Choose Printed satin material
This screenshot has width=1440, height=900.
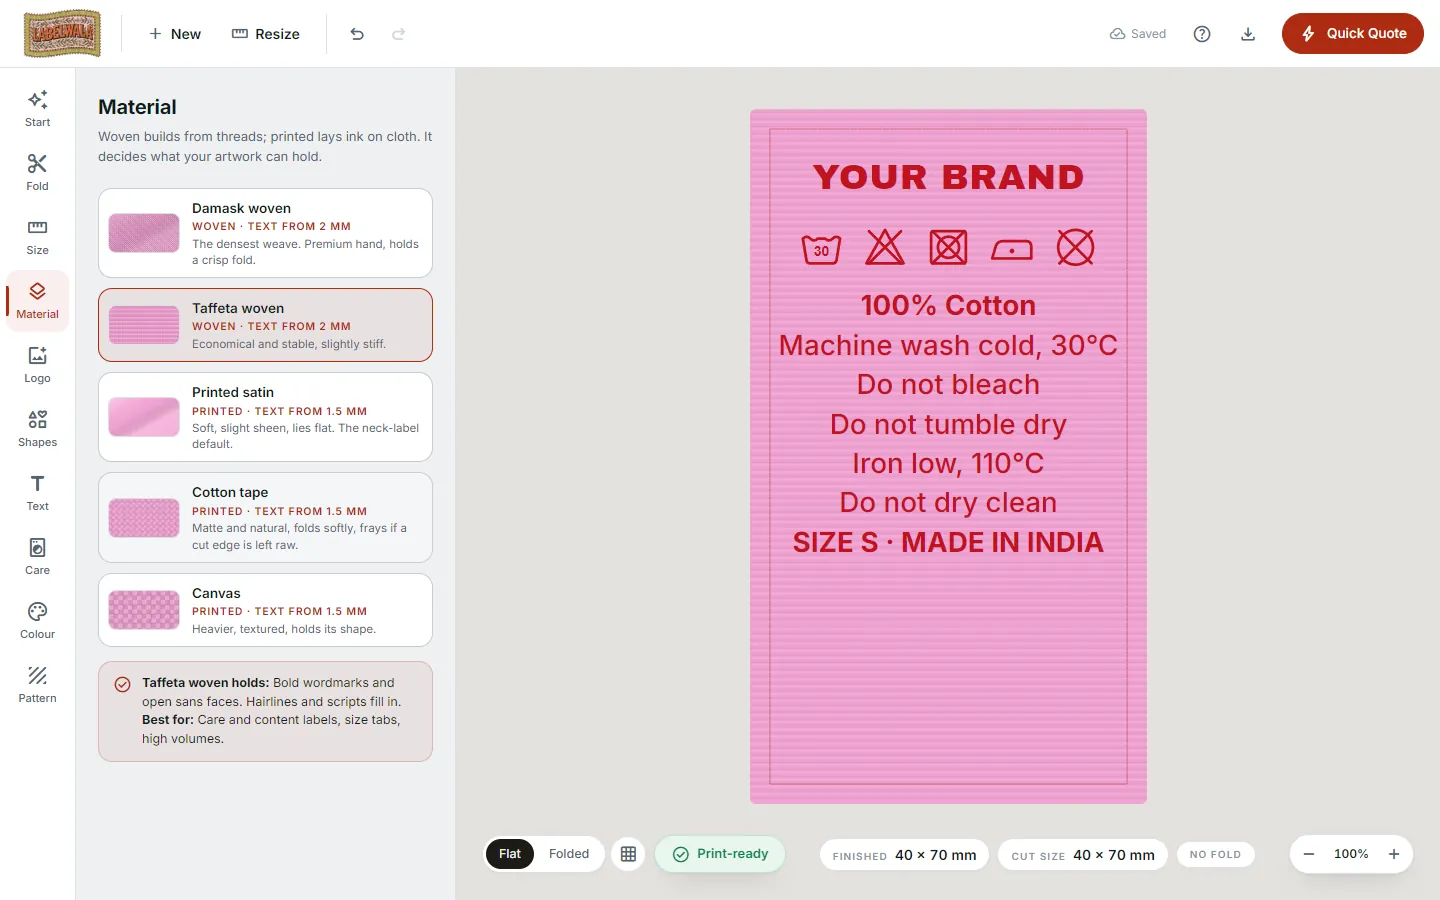click(265, 417)
